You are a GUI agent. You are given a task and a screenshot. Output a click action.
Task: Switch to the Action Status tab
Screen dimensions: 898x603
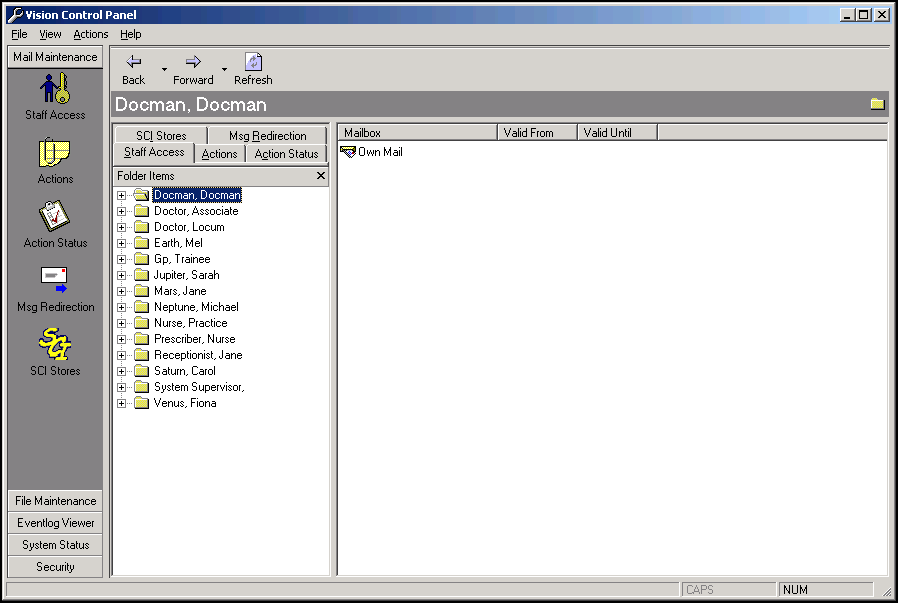(x=286, y=154)
